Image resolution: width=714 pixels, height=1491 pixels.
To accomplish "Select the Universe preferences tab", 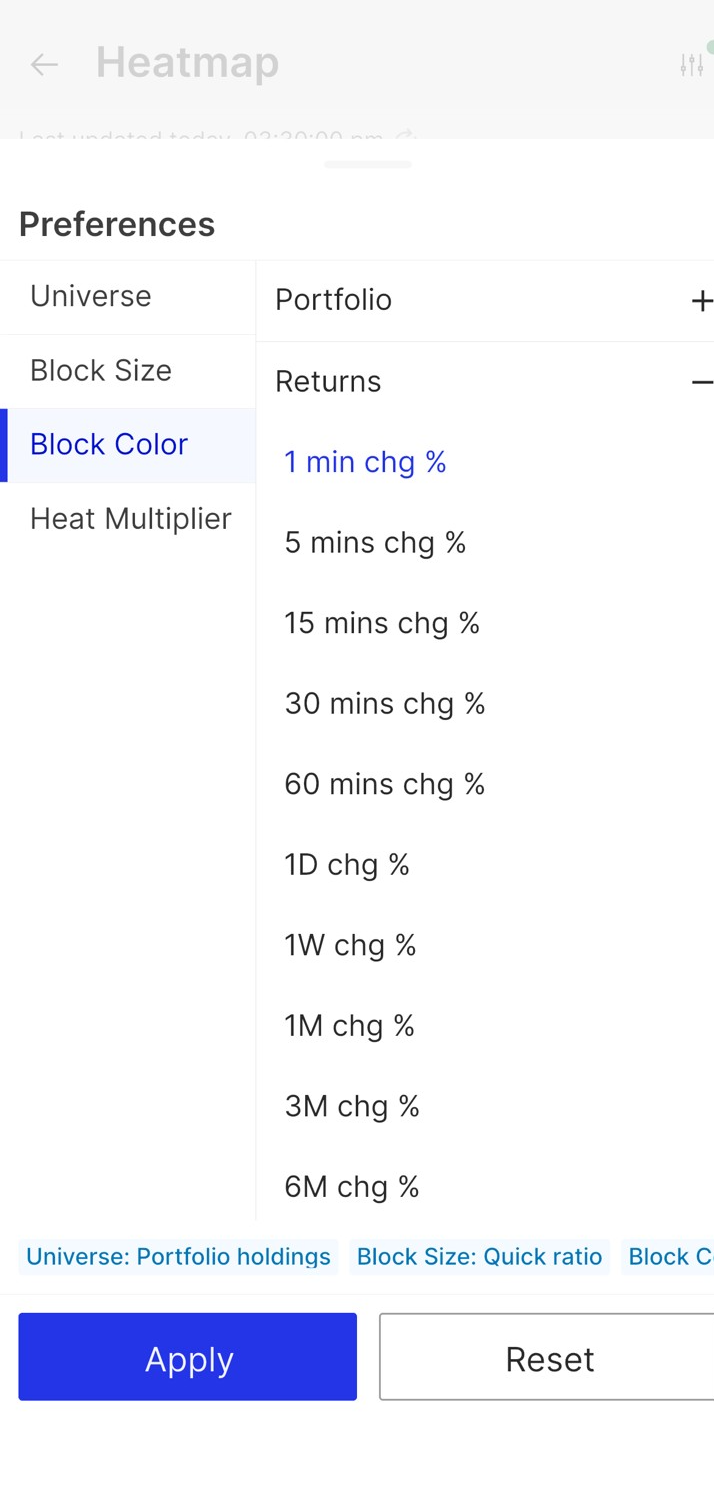I will tap(91, 297).
